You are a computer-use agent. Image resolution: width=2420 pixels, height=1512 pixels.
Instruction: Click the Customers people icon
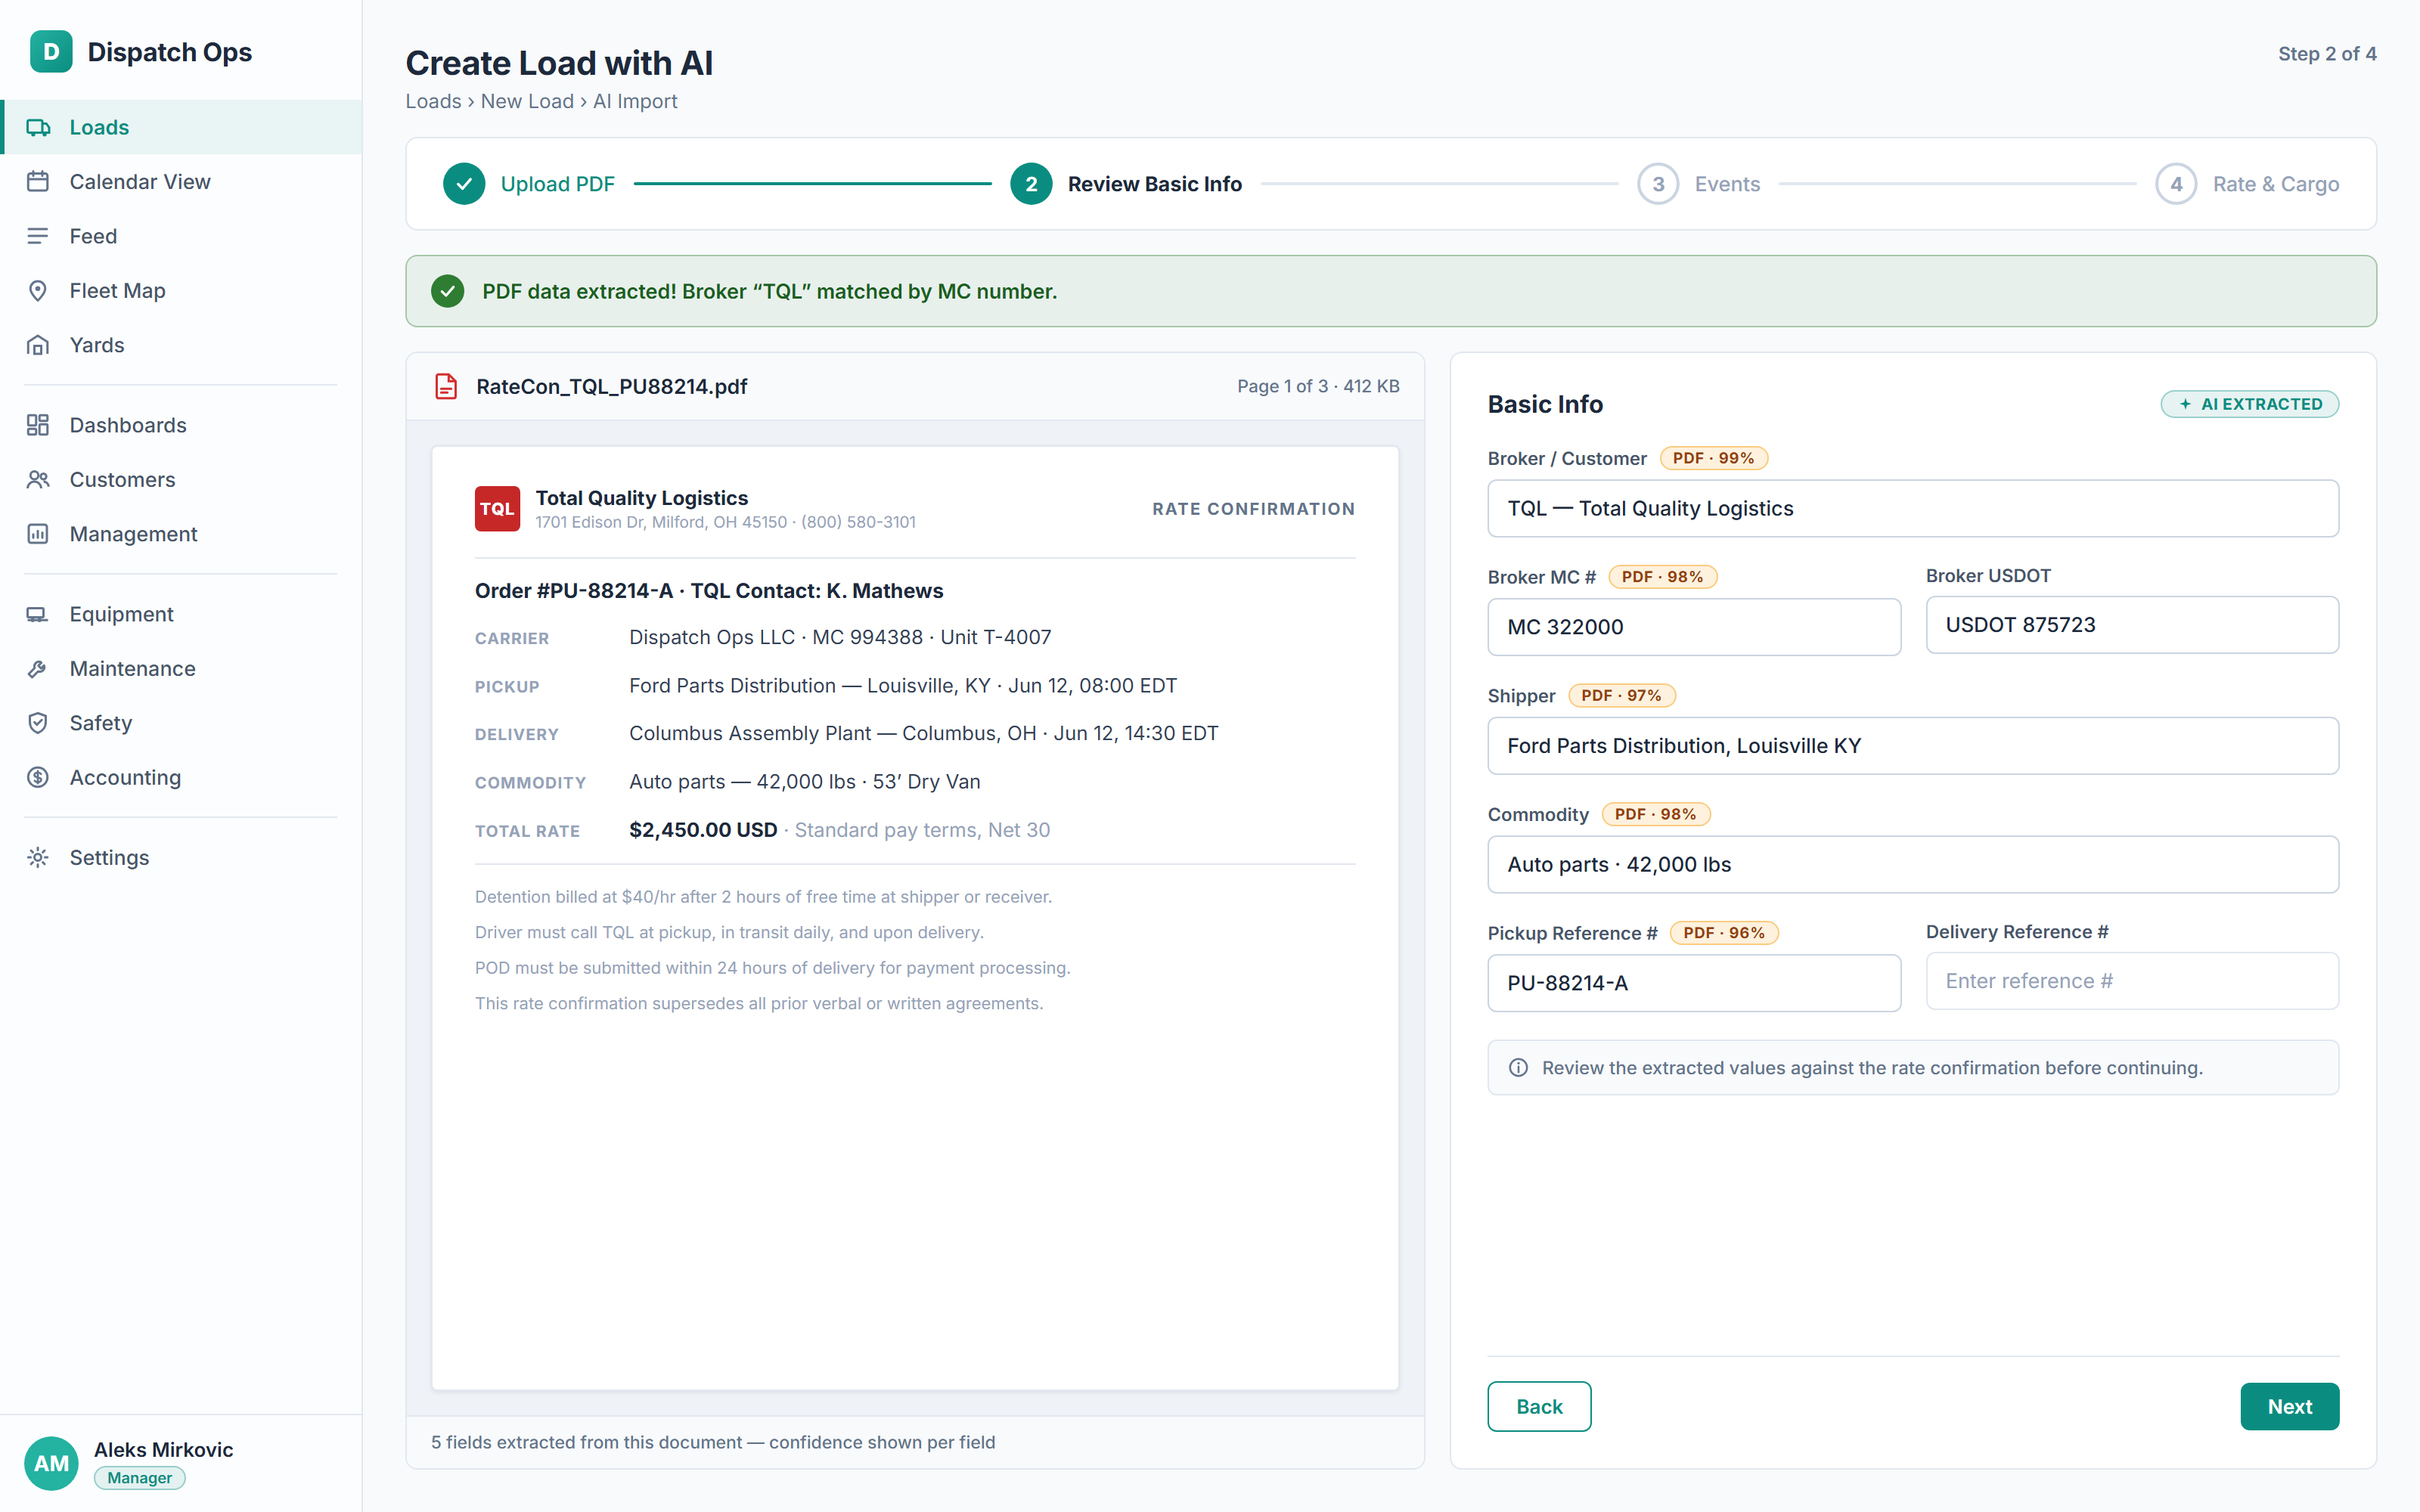coord(38,480)
